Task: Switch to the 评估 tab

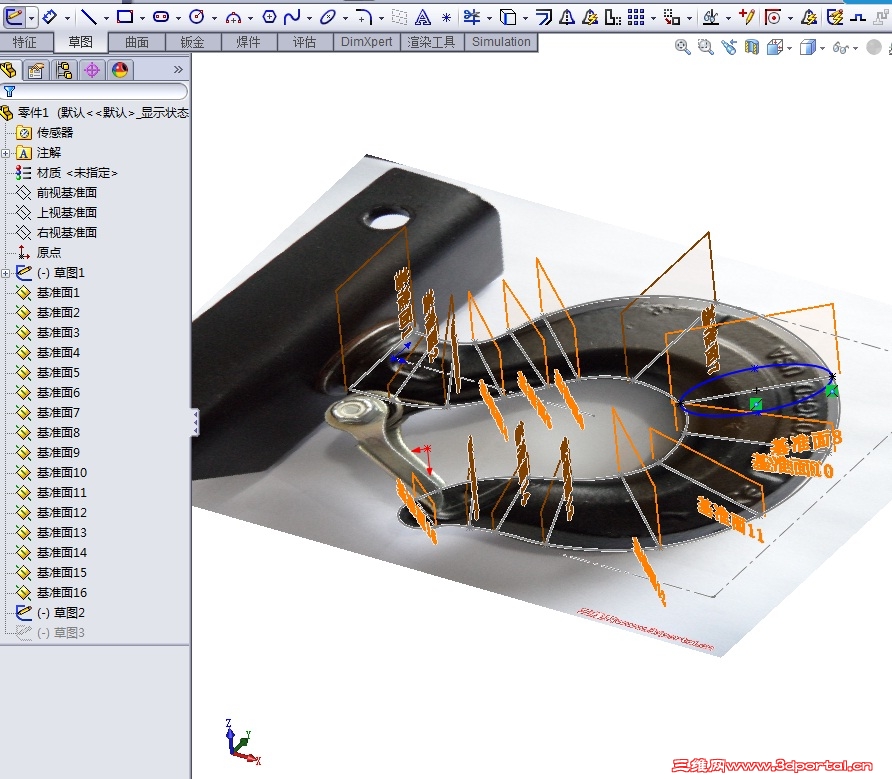Action: tap(304, 42)
